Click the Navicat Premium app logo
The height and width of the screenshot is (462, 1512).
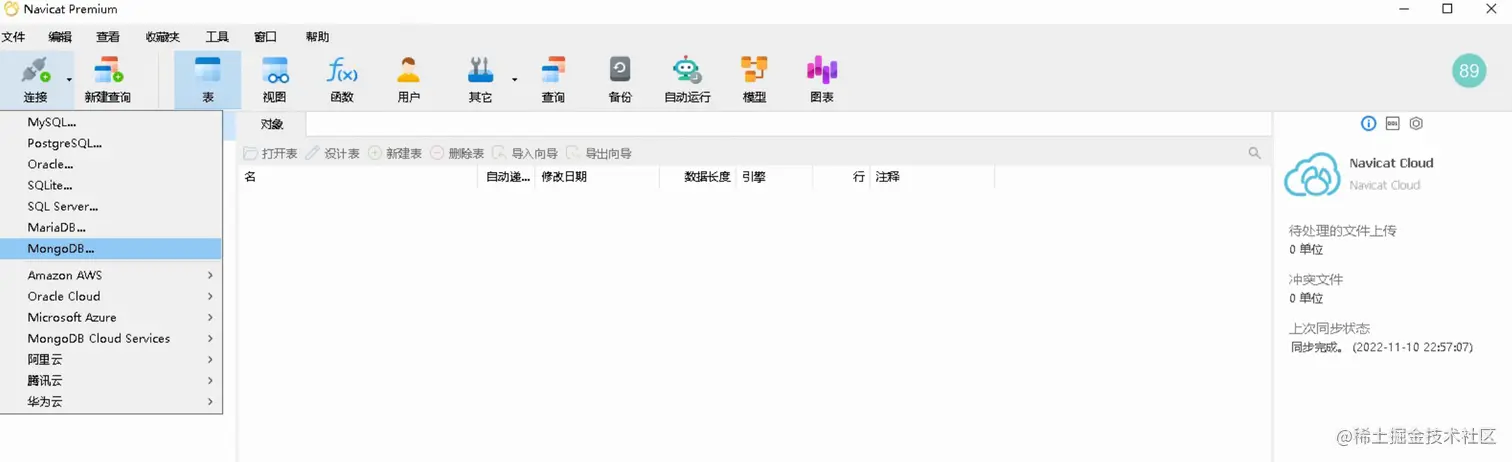click(11, 9)
